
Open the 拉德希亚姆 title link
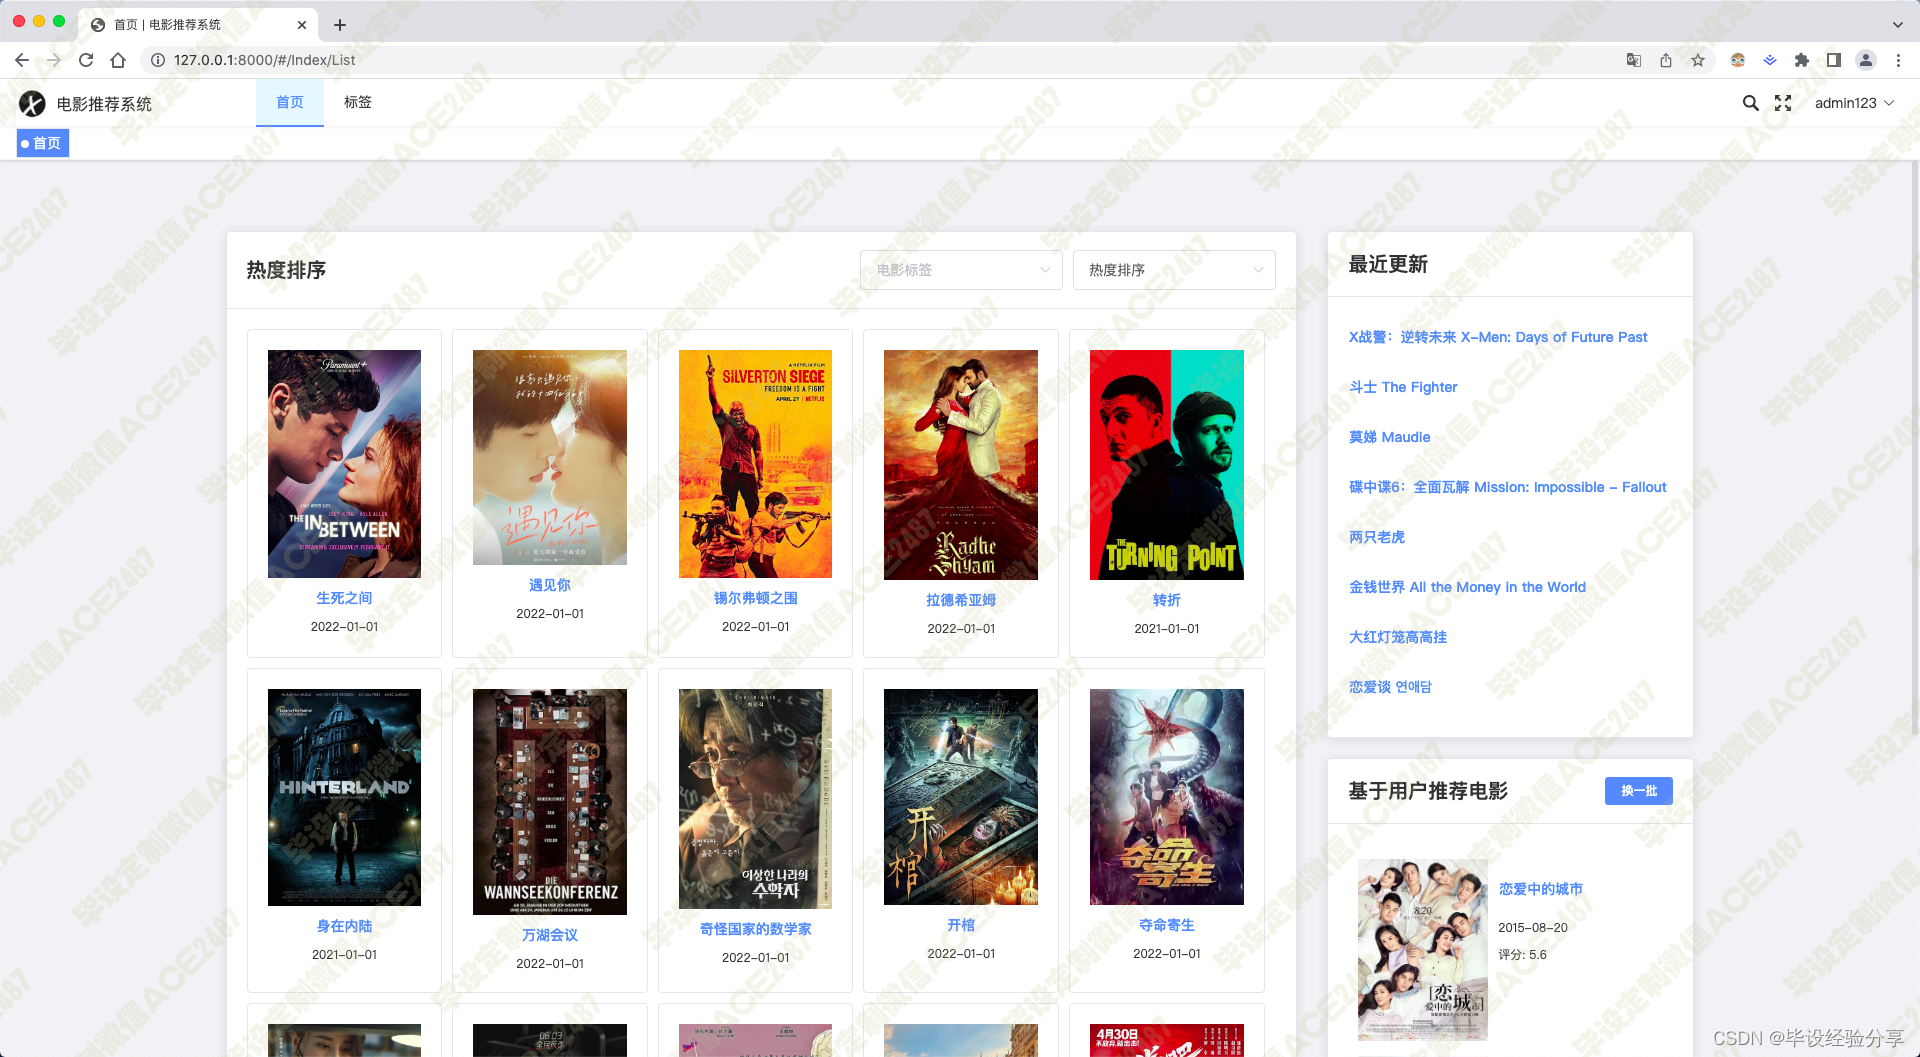961,600
